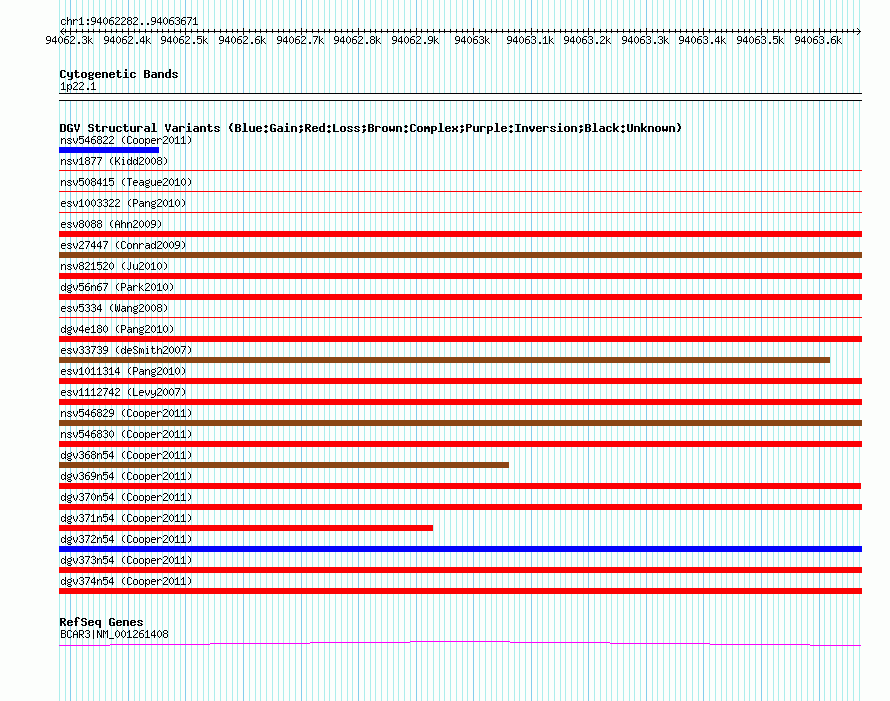Click the nsv1877 (Kidd2008) variant label

(114, 161)
